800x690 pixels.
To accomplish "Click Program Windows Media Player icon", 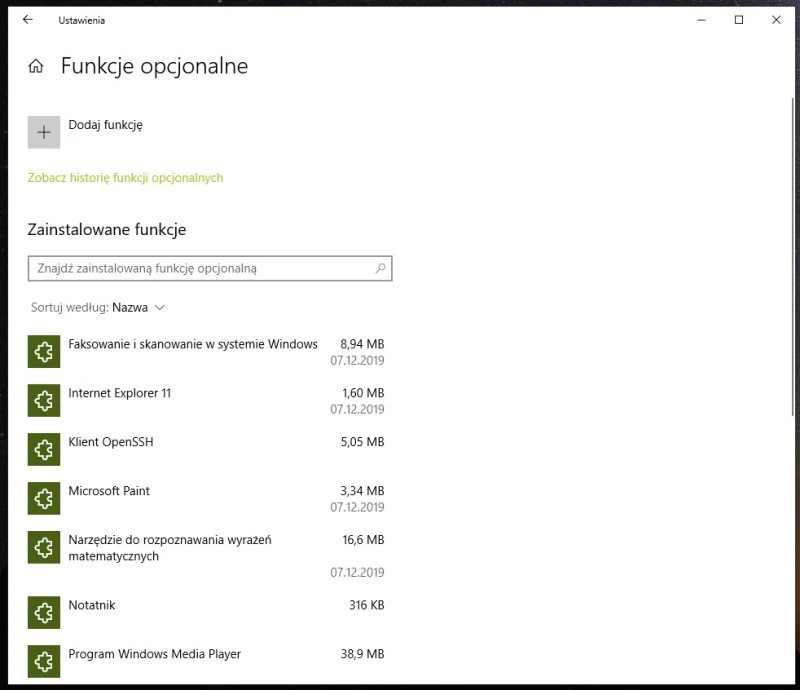I will (43, 661).
